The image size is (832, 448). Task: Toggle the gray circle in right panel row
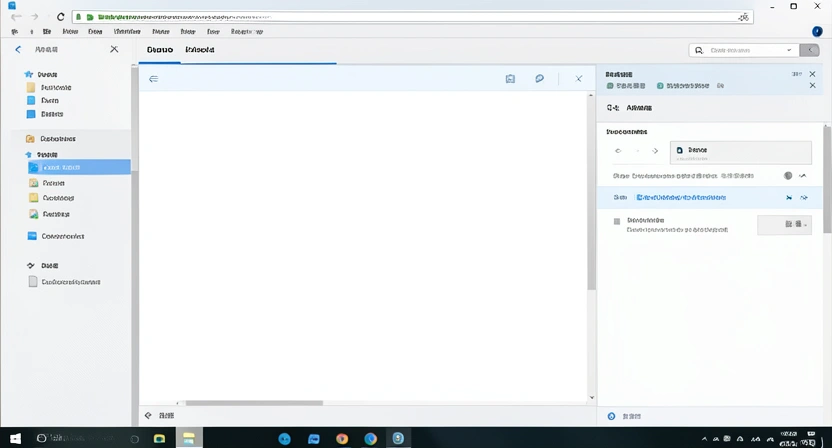[x=788, y=176]
